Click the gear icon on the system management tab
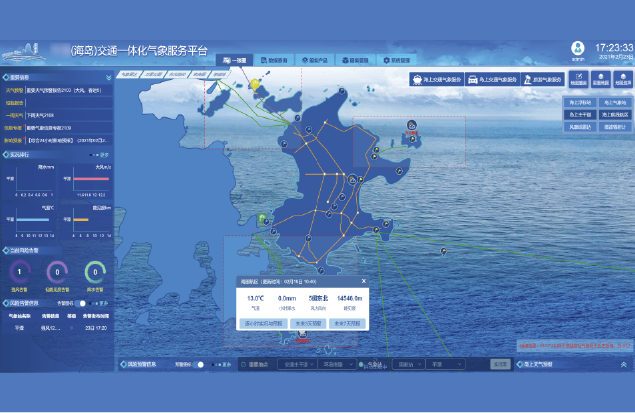635x413 pixels. pos(386,60)
